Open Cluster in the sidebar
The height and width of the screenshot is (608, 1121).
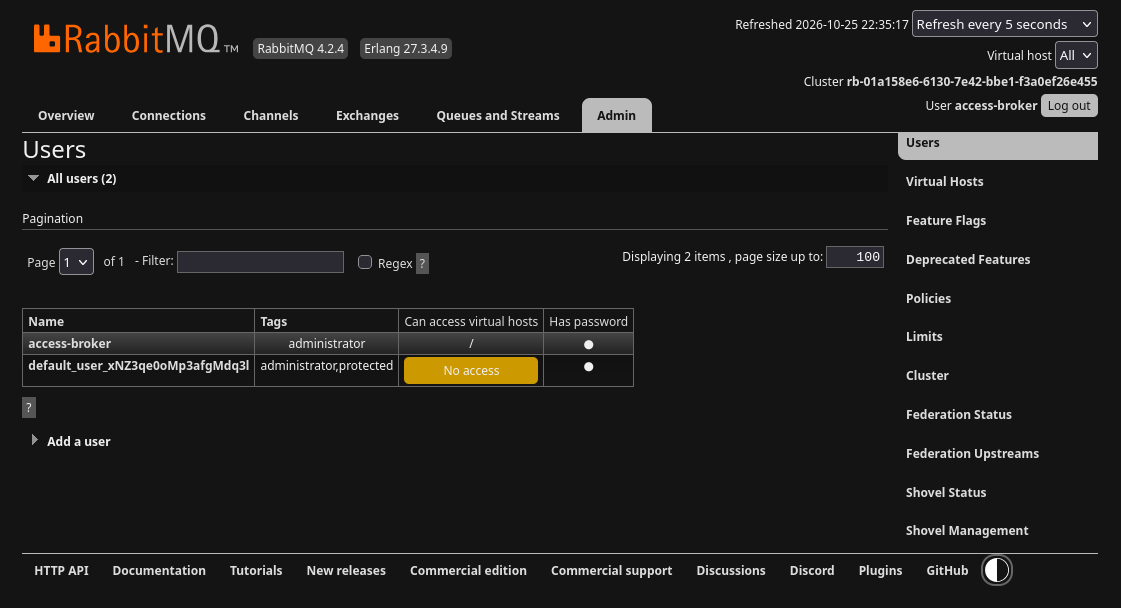tap(927, 376)
